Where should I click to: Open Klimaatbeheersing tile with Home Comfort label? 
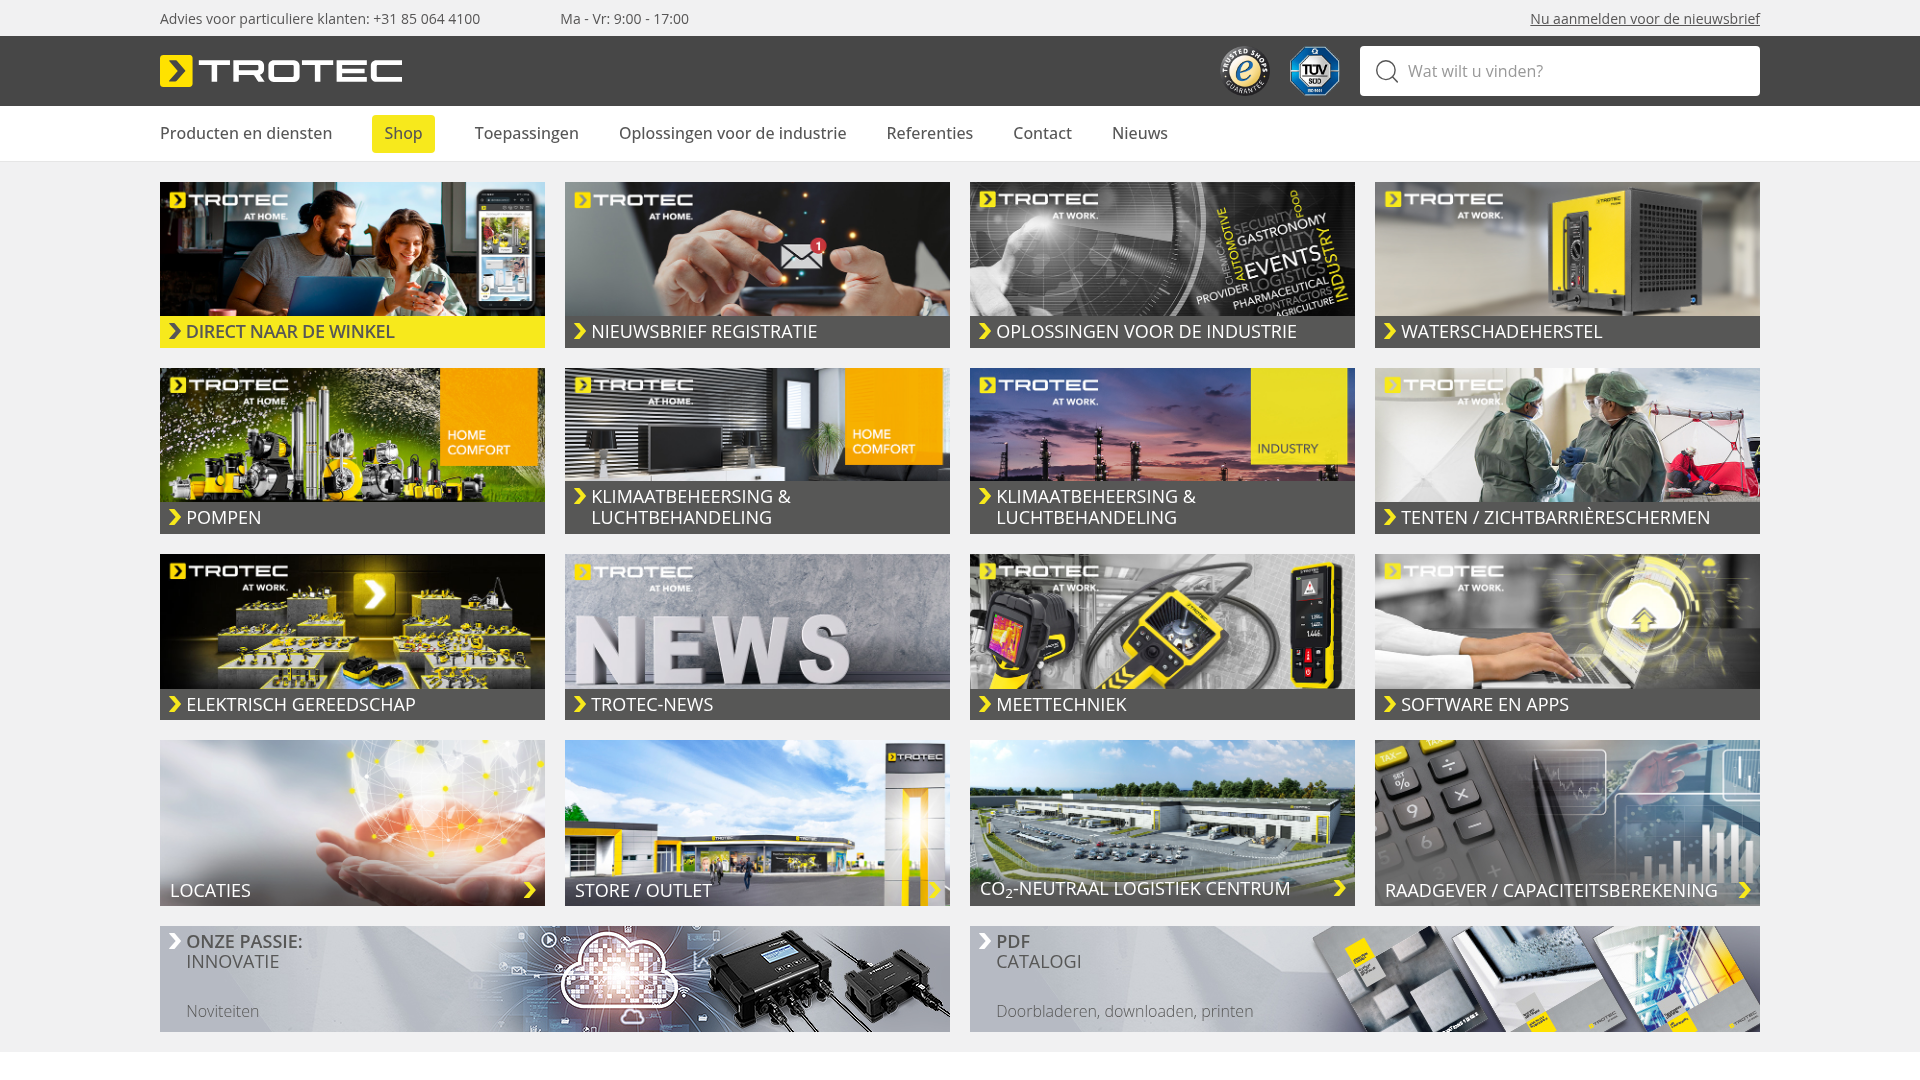tap(757, 451)
